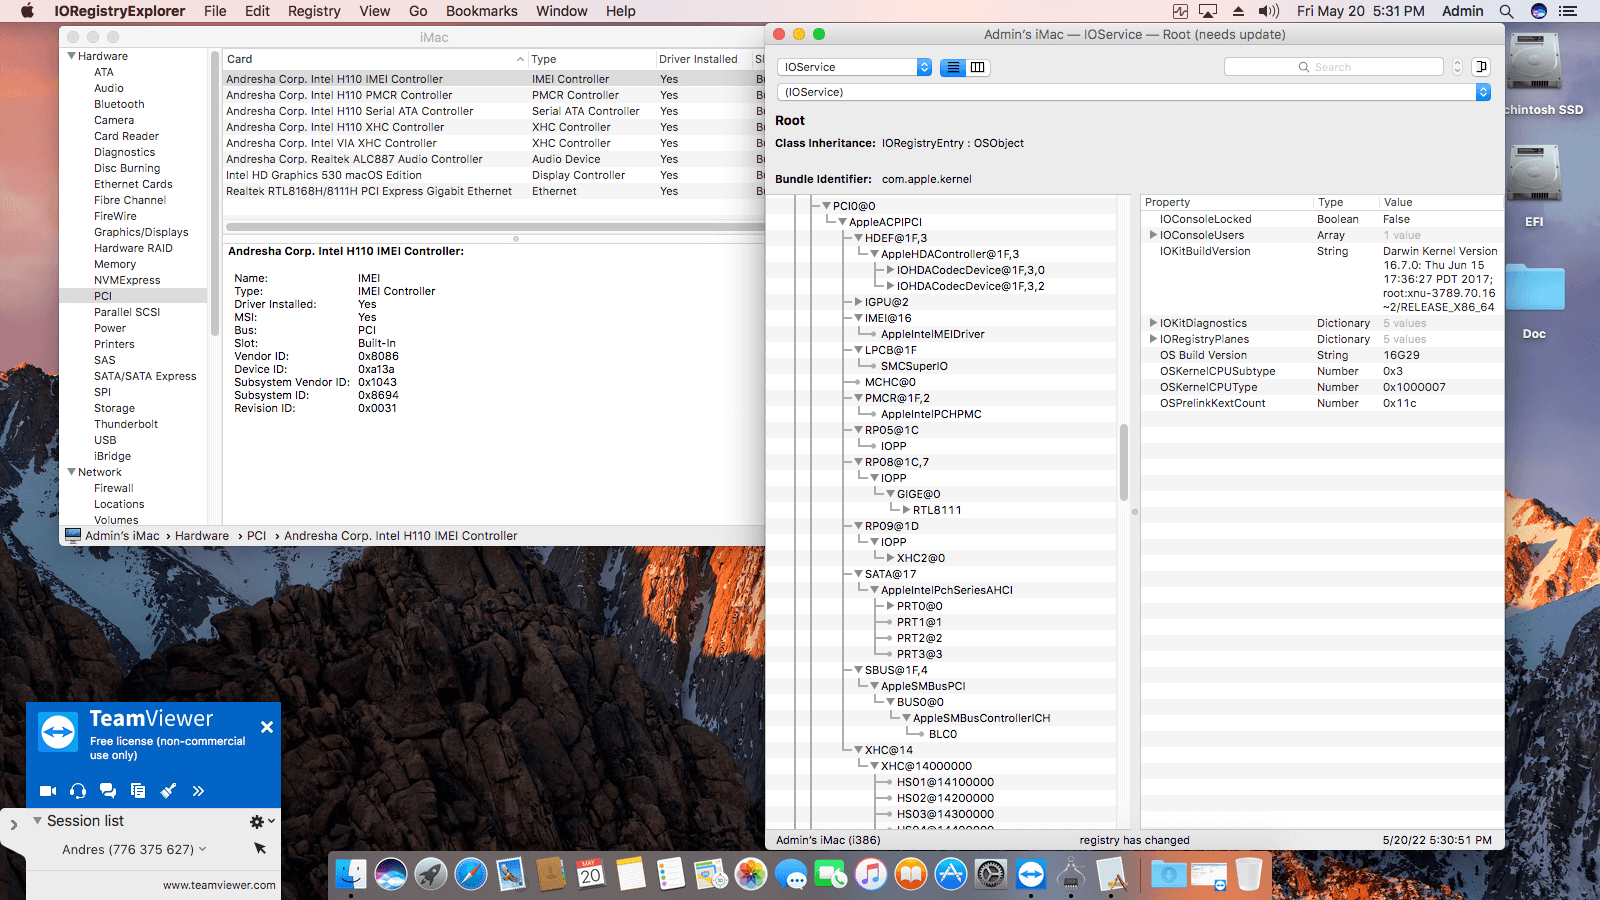
Task: Select Realtek ALC887 Audio Controller row
Action: (x=494, y=159)
